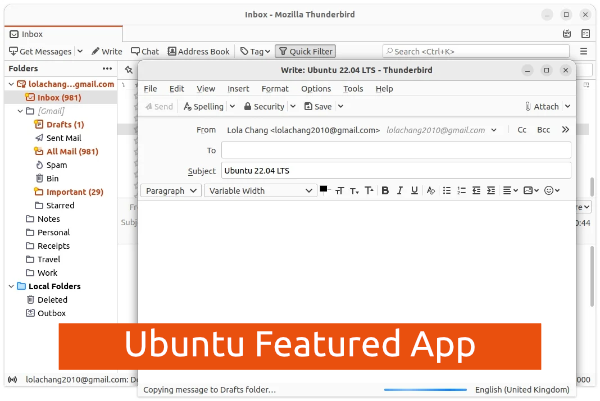Open the Variable Width font dropdown
The image size is (600, 401).
(261, 191)
